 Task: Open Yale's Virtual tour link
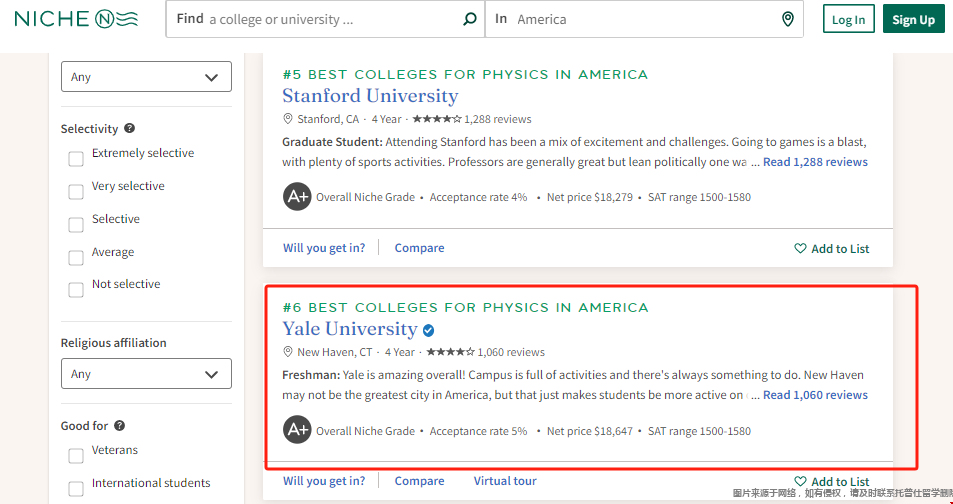tap(505, 481)
